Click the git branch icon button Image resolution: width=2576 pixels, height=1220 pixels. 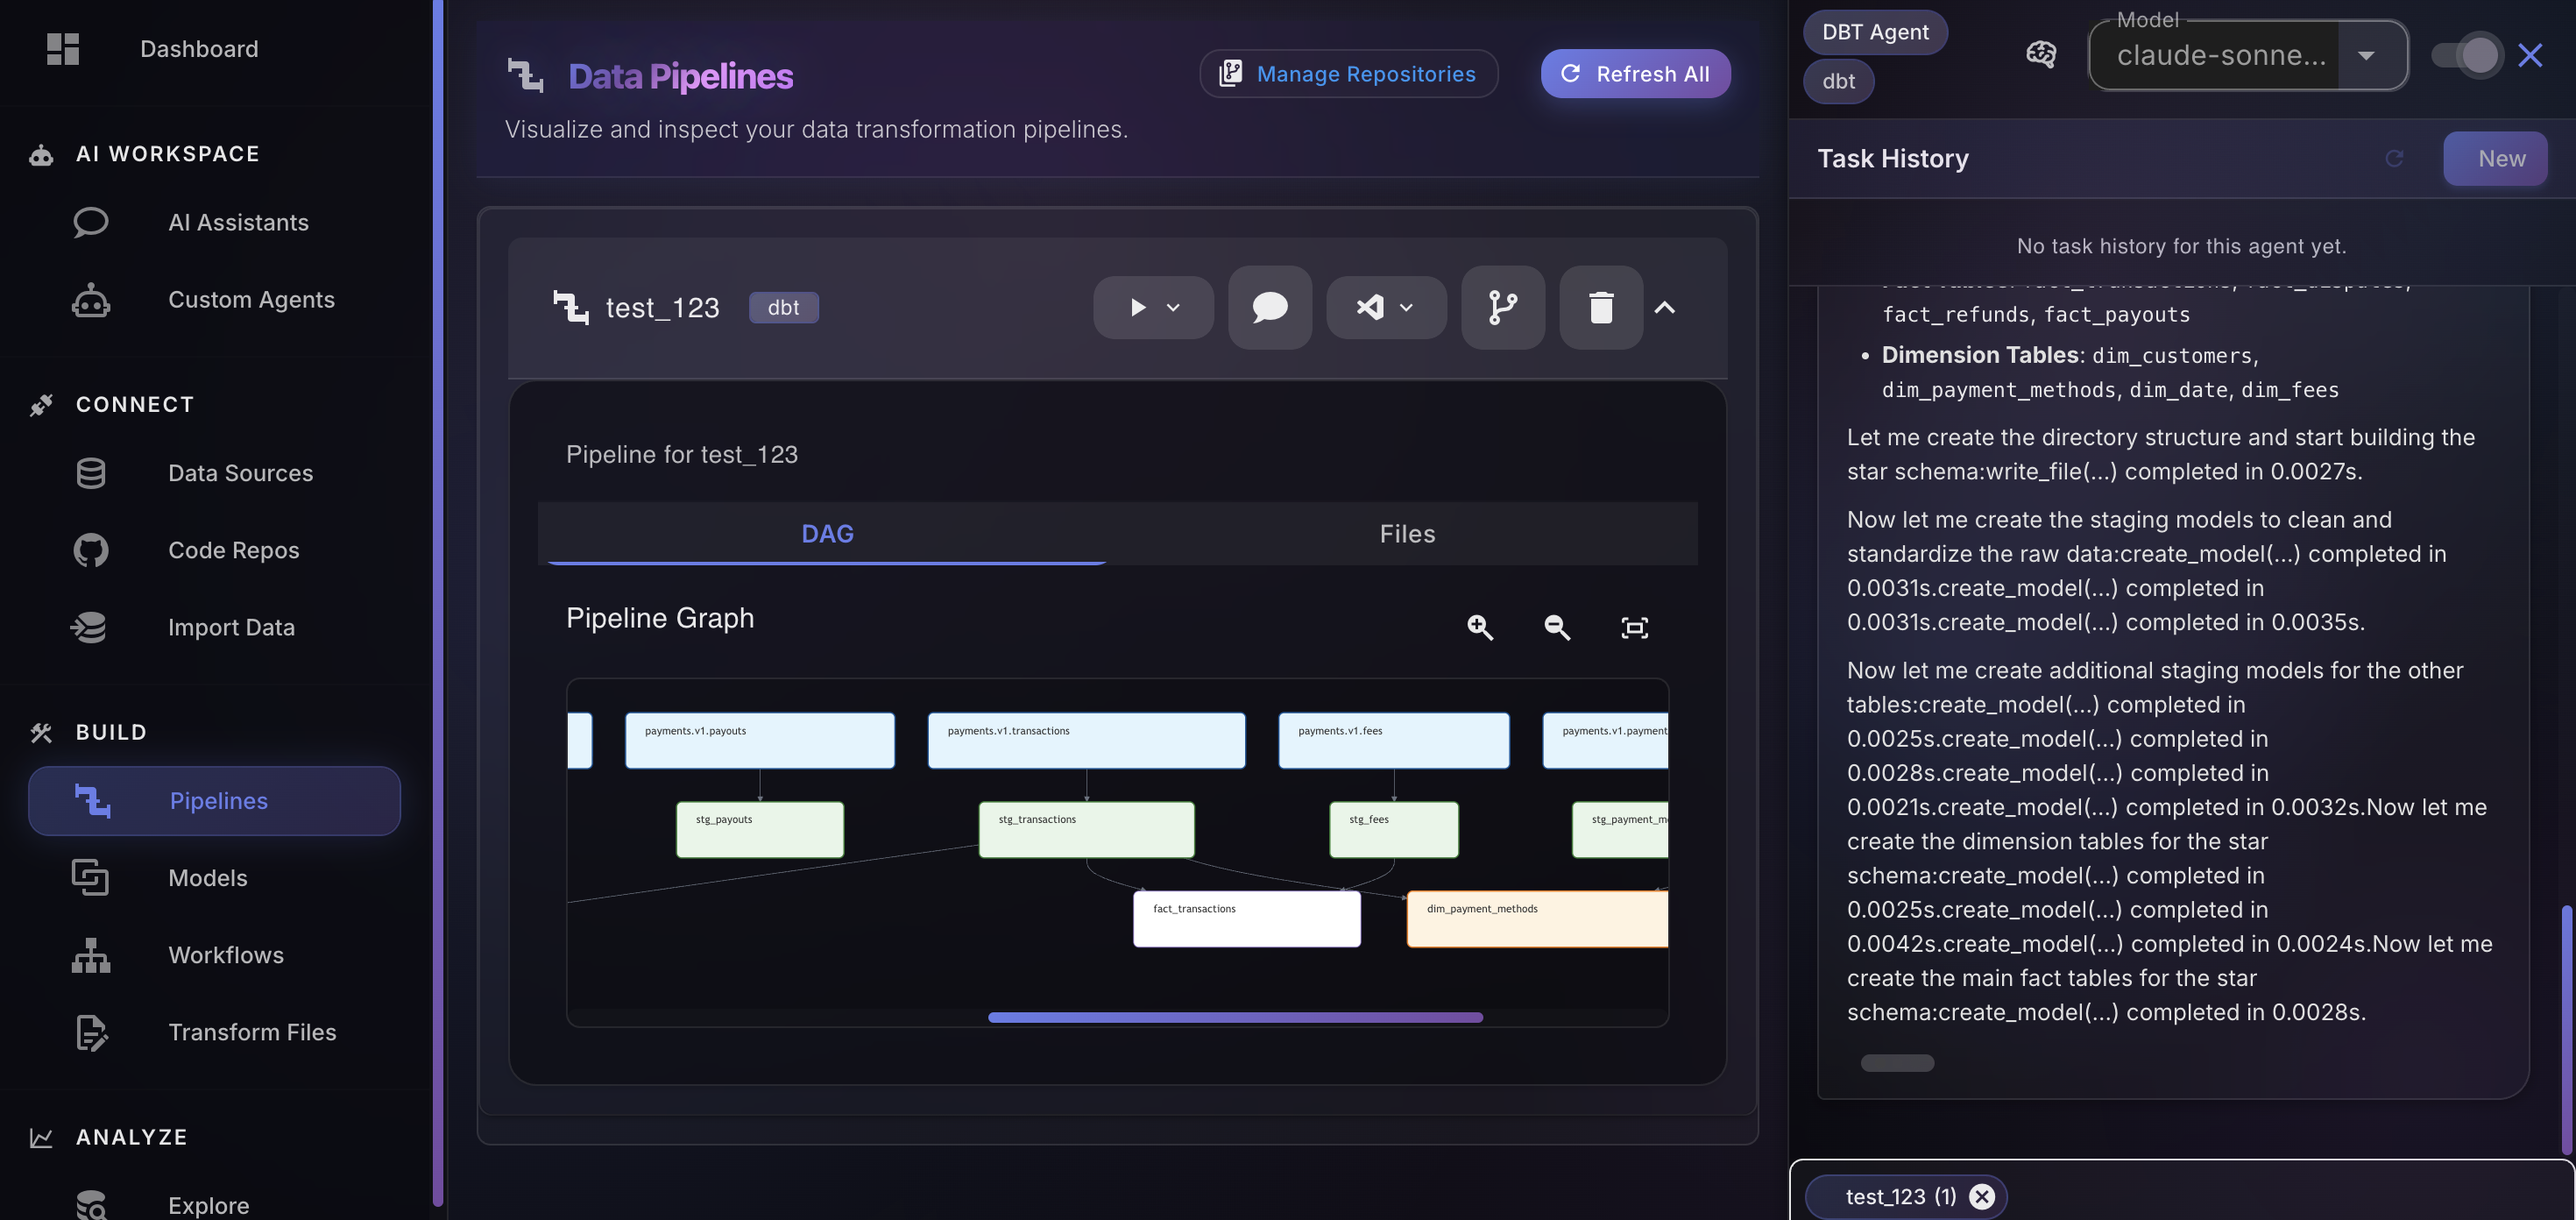click(1502, 307)
